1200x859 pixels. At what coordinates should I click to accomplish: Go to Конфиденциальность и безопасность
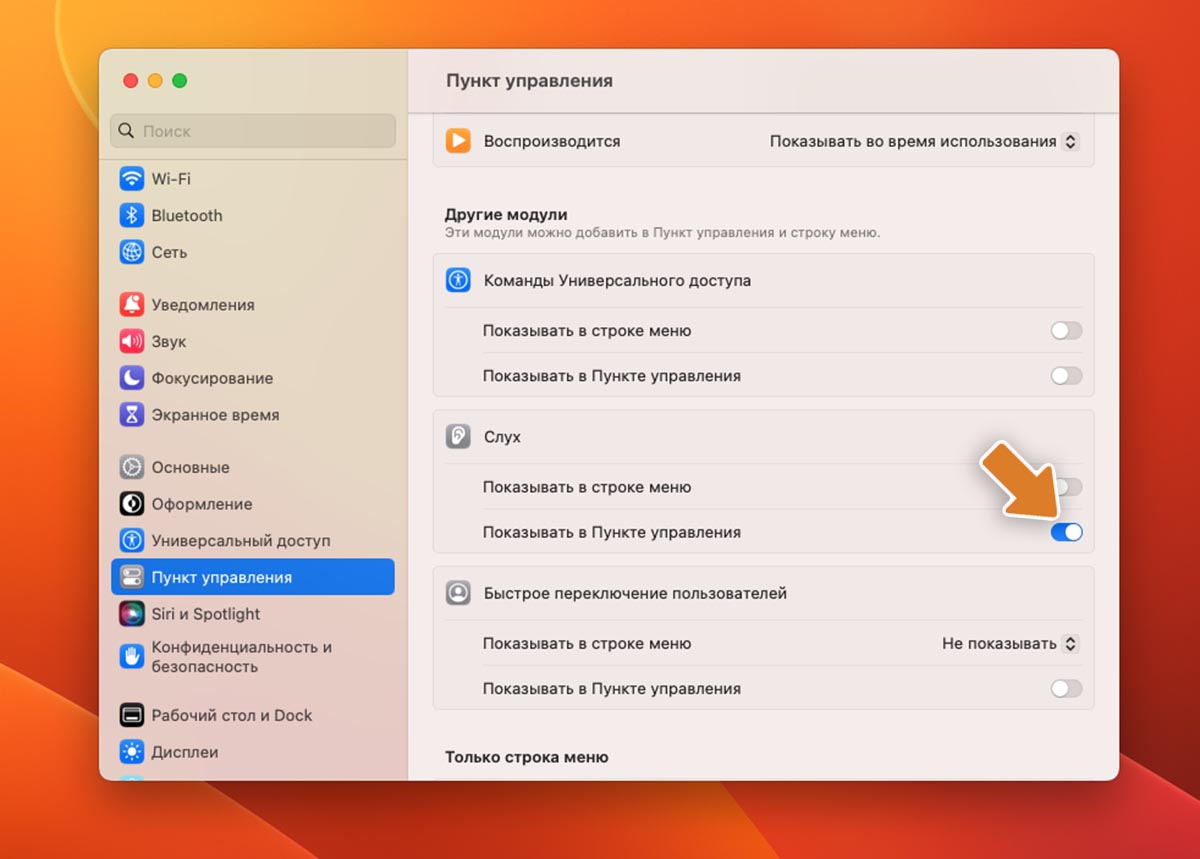(253, 657)
